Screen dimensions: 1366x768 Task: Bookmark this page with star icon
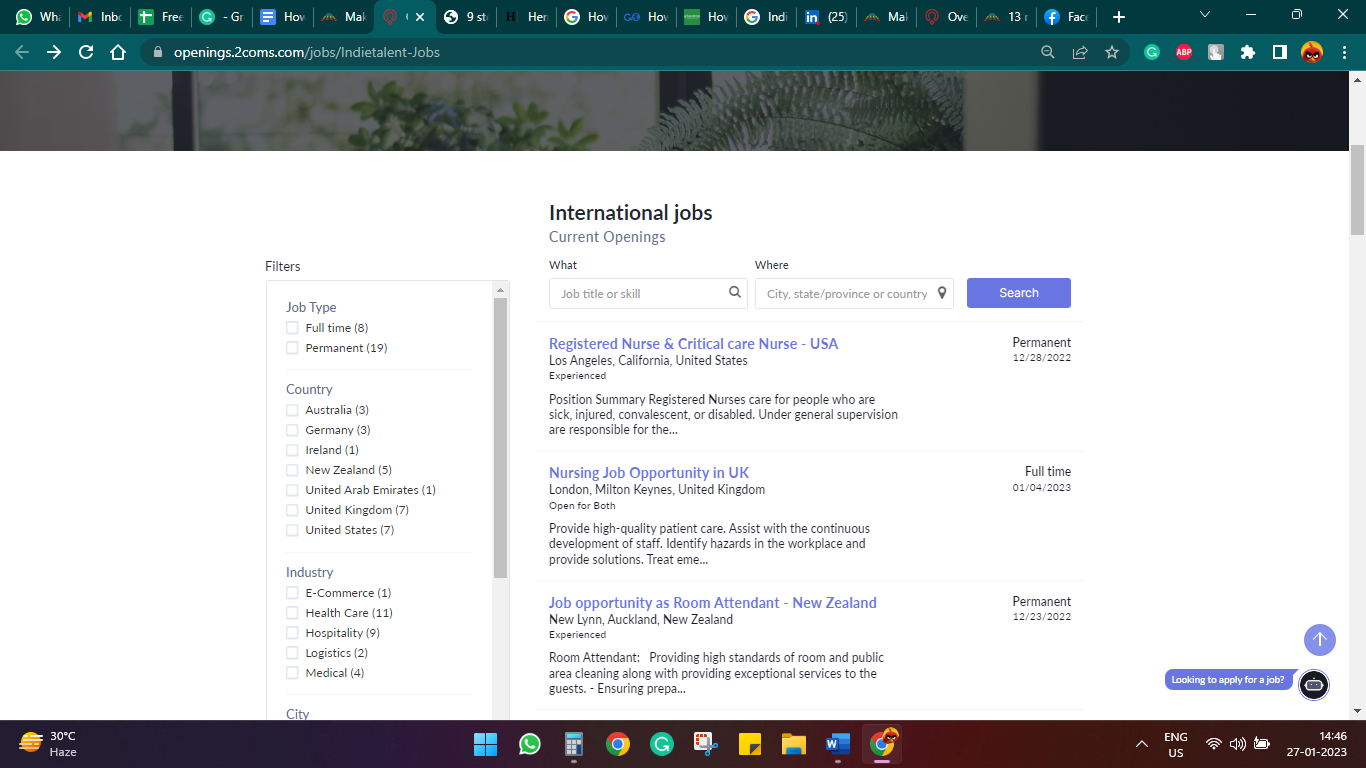[1112, 52]
